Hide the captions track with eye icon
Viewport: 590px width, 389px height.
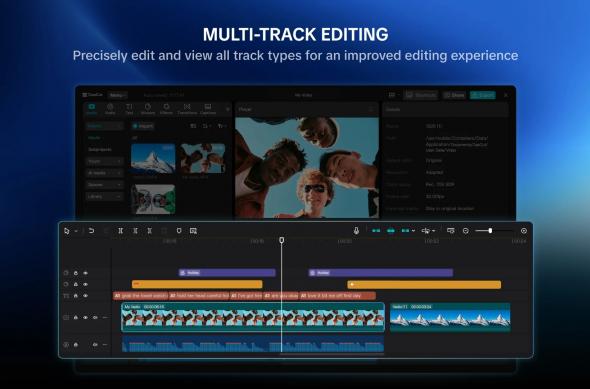click(85, 296)
